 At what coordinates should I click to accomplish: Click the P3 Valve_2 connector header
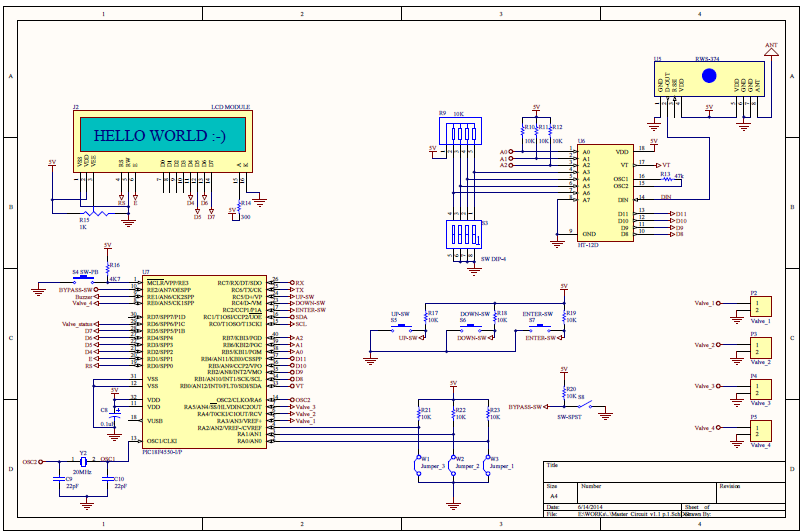point(760,348)
